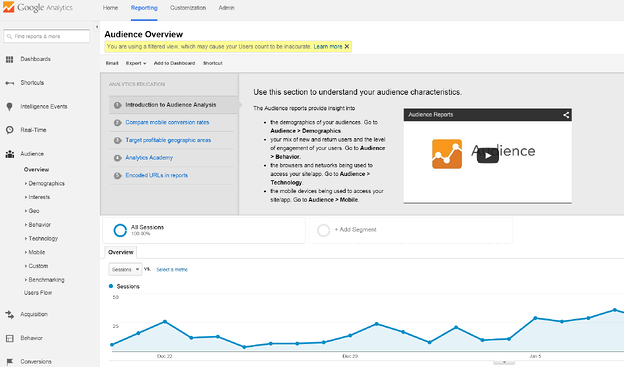Image resolution: width=624 pixels, height=367 pixels.
Task: Click the Real-Time clock icon
Action: (x=10, y=130)
